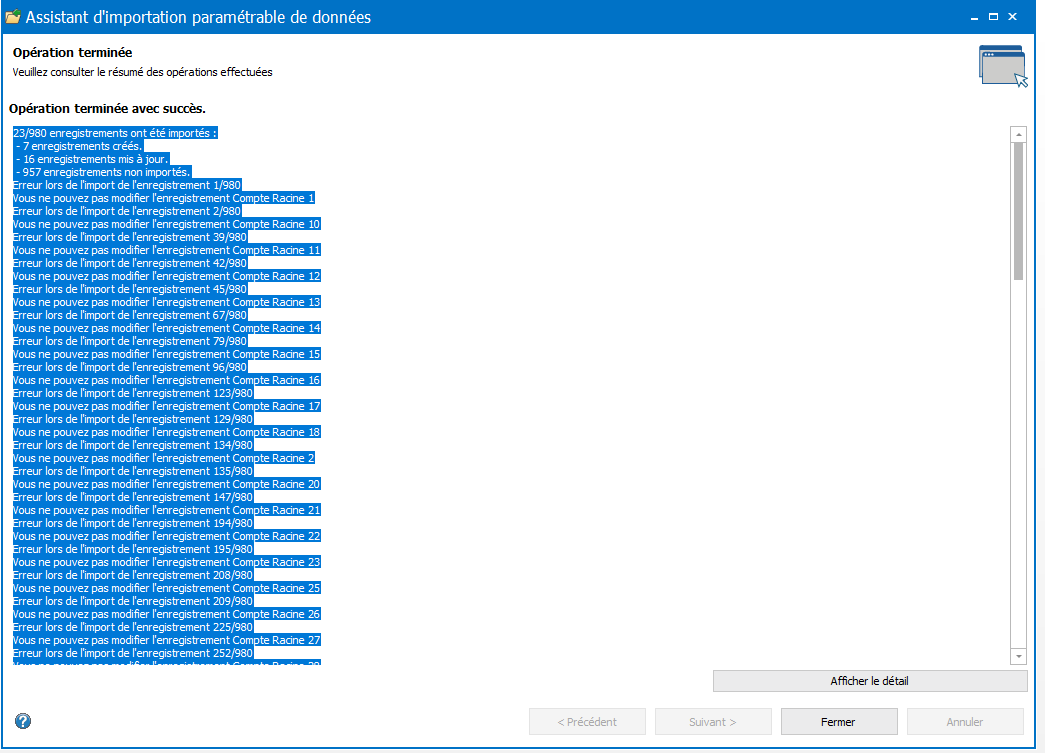Click line ending 'Compte Racine 14'
This screenshot has width=1045, height=753.
coord(167,328)
